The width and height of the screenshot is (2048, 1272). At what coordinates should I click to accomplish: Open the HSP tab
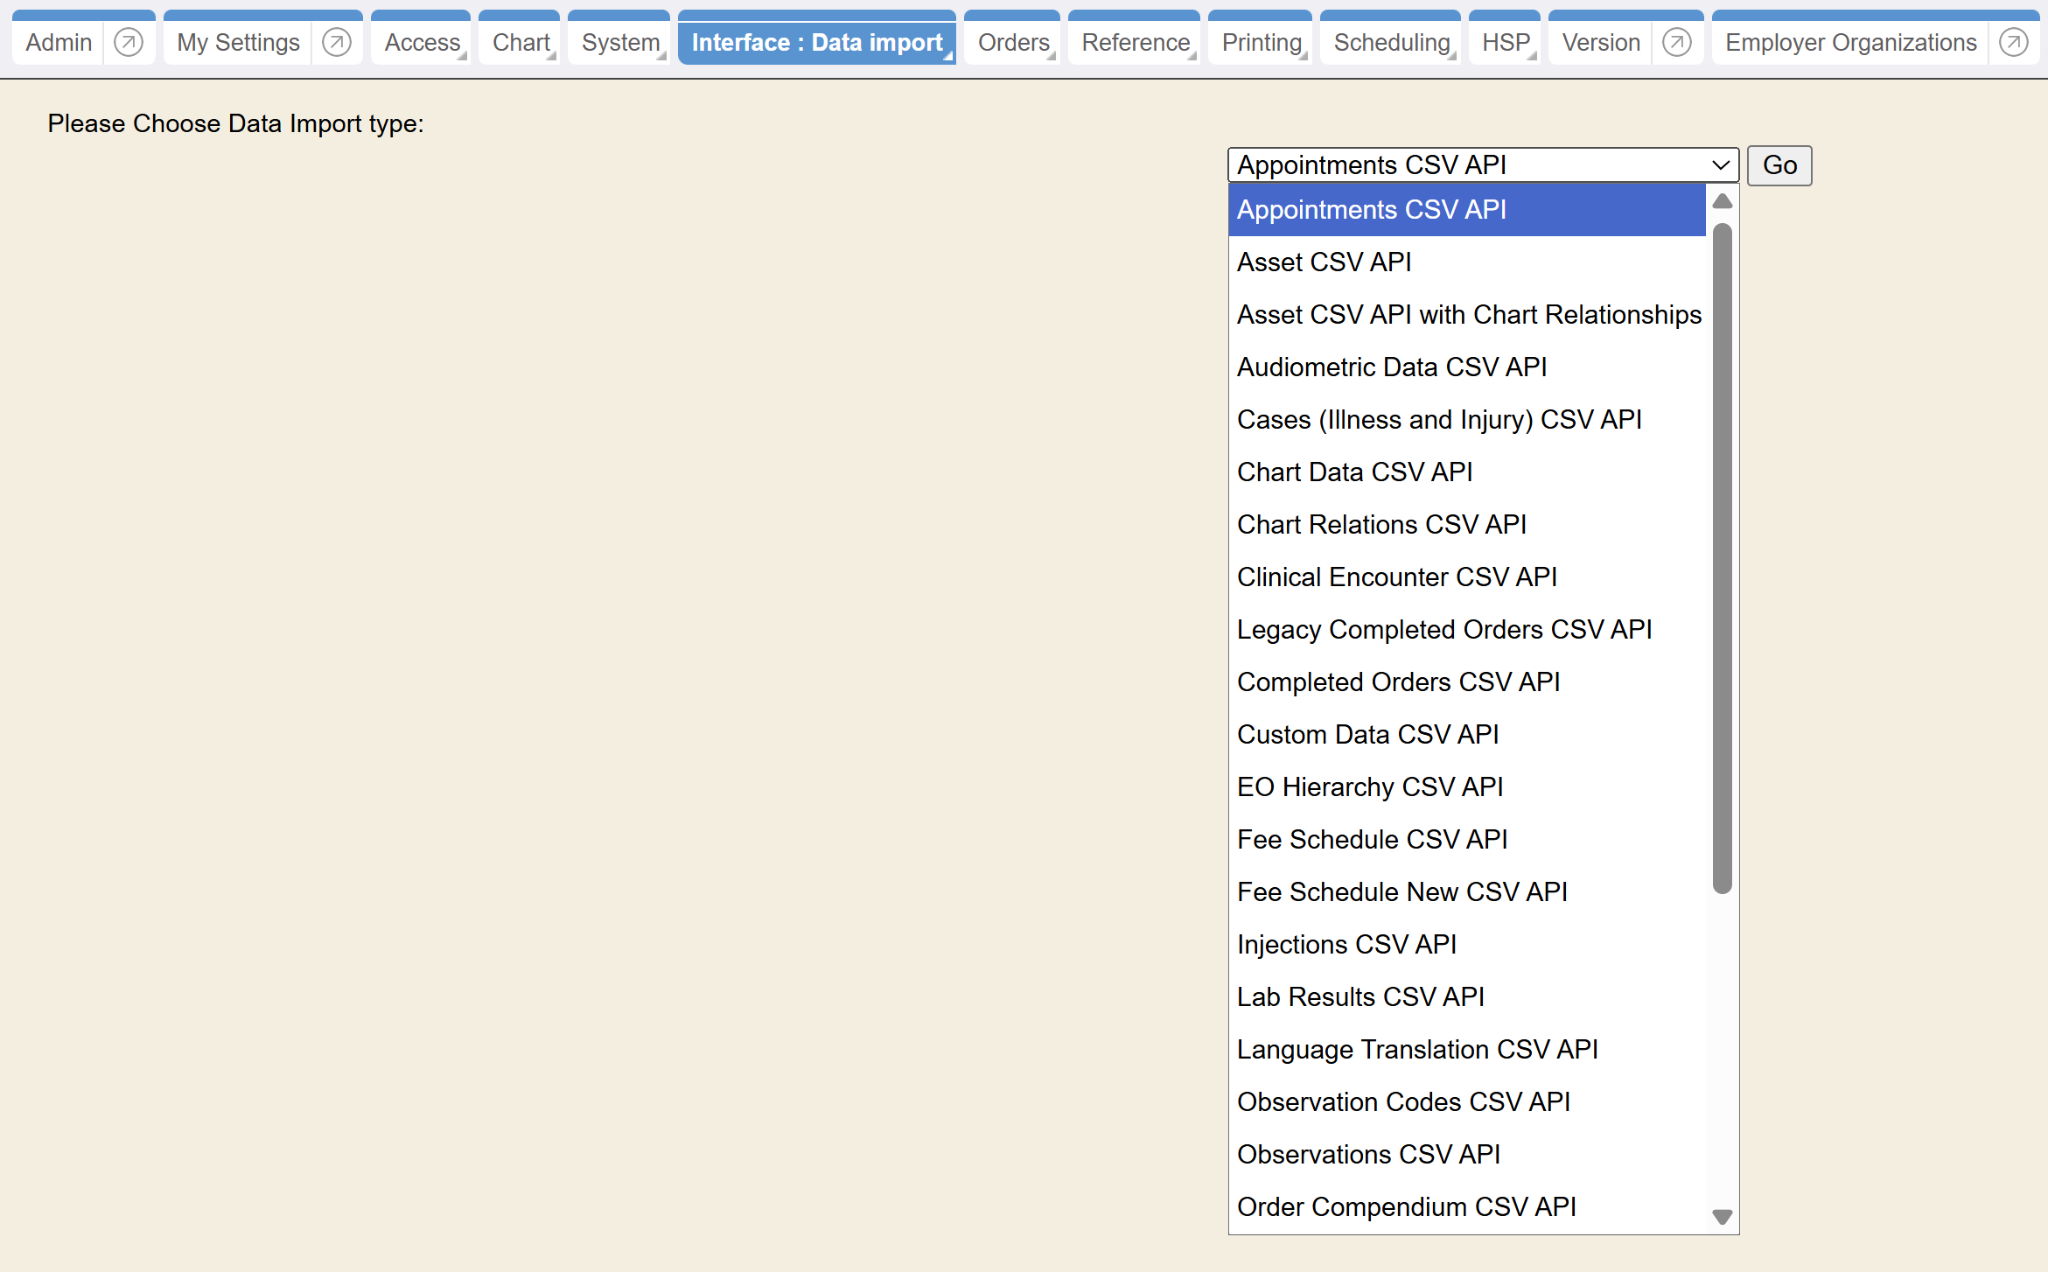1505,43
